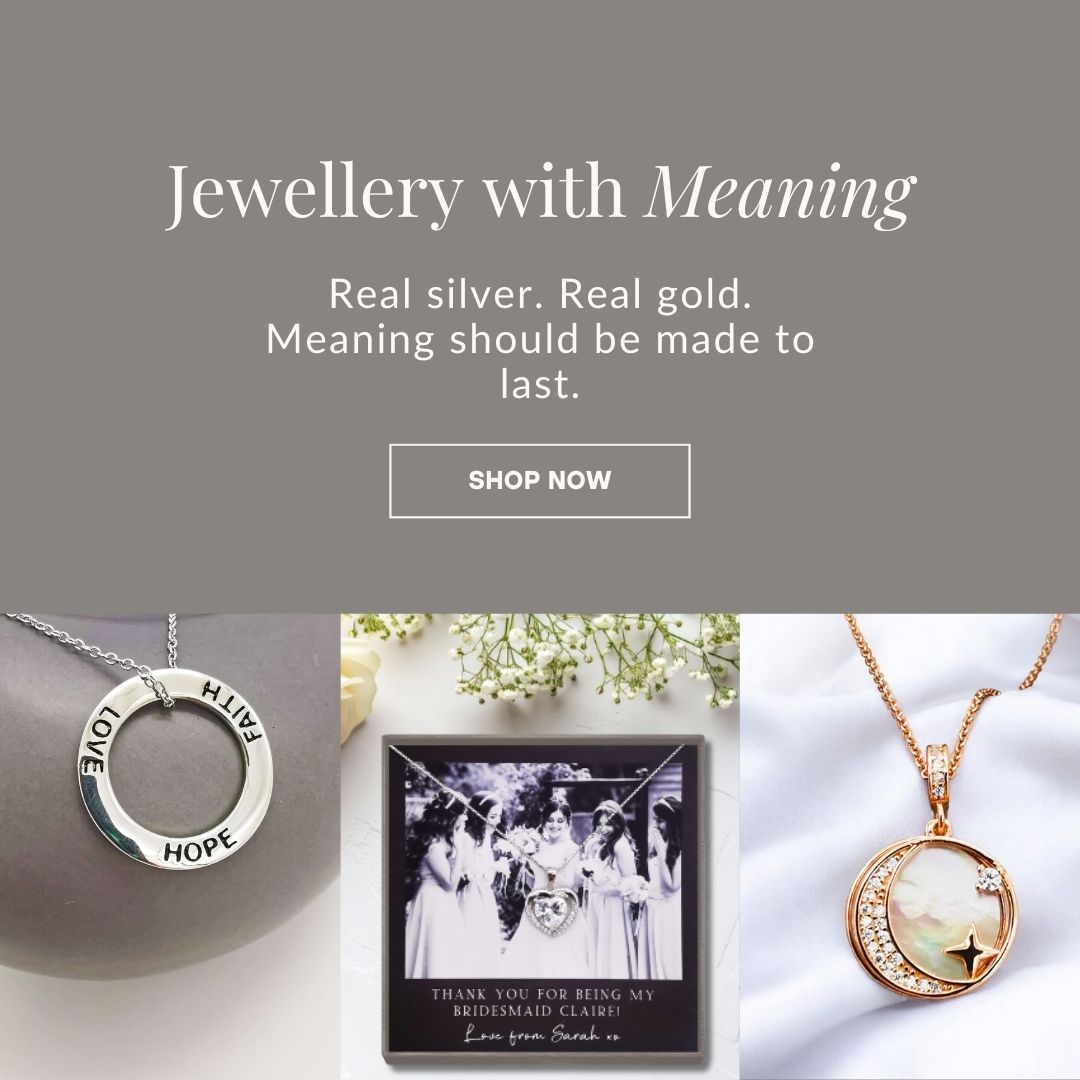Open the Faith Hope Love ring pendant image
1080x1080 pixels.
coord(170,847)
